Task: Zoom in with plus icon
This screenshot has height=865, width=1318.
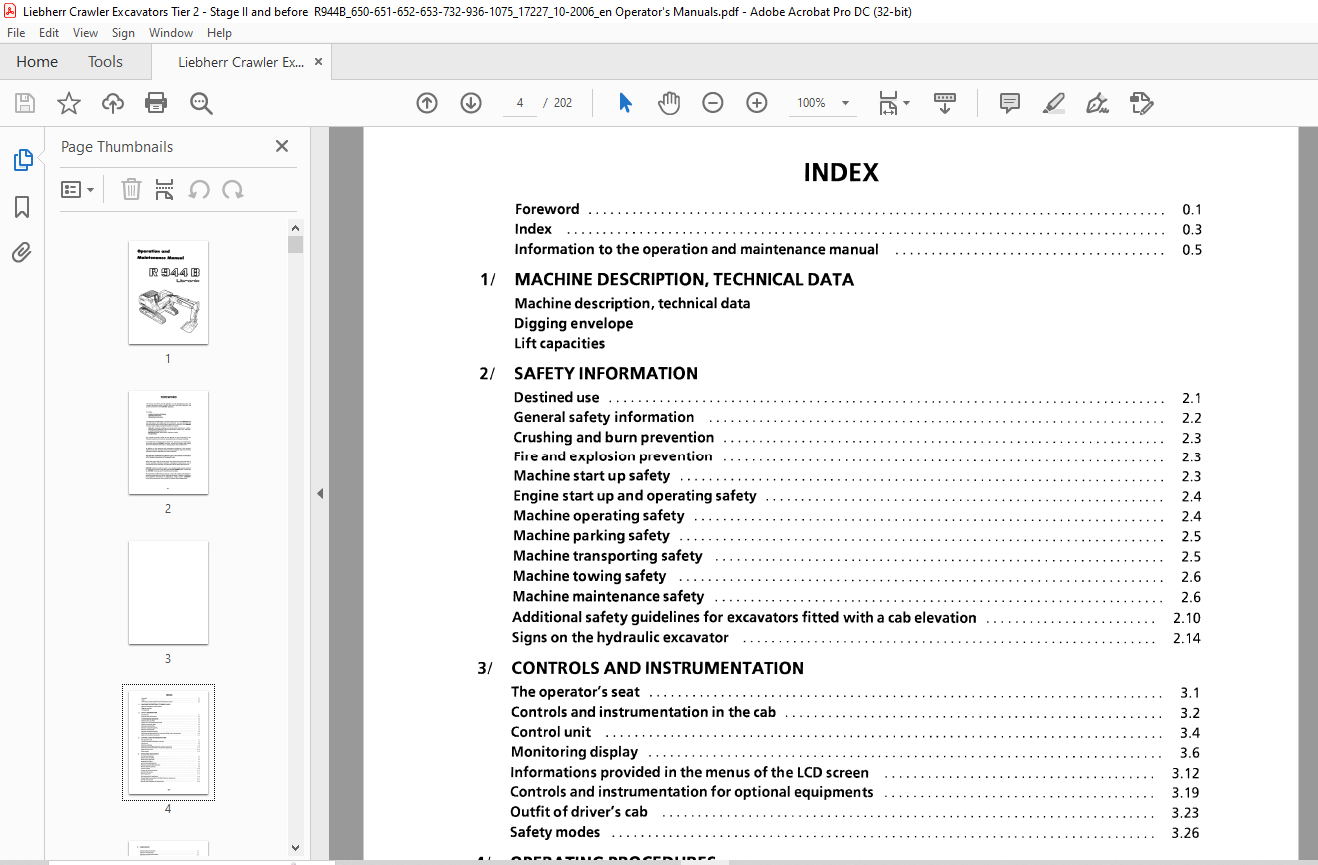Action: (x=757, y=103)
